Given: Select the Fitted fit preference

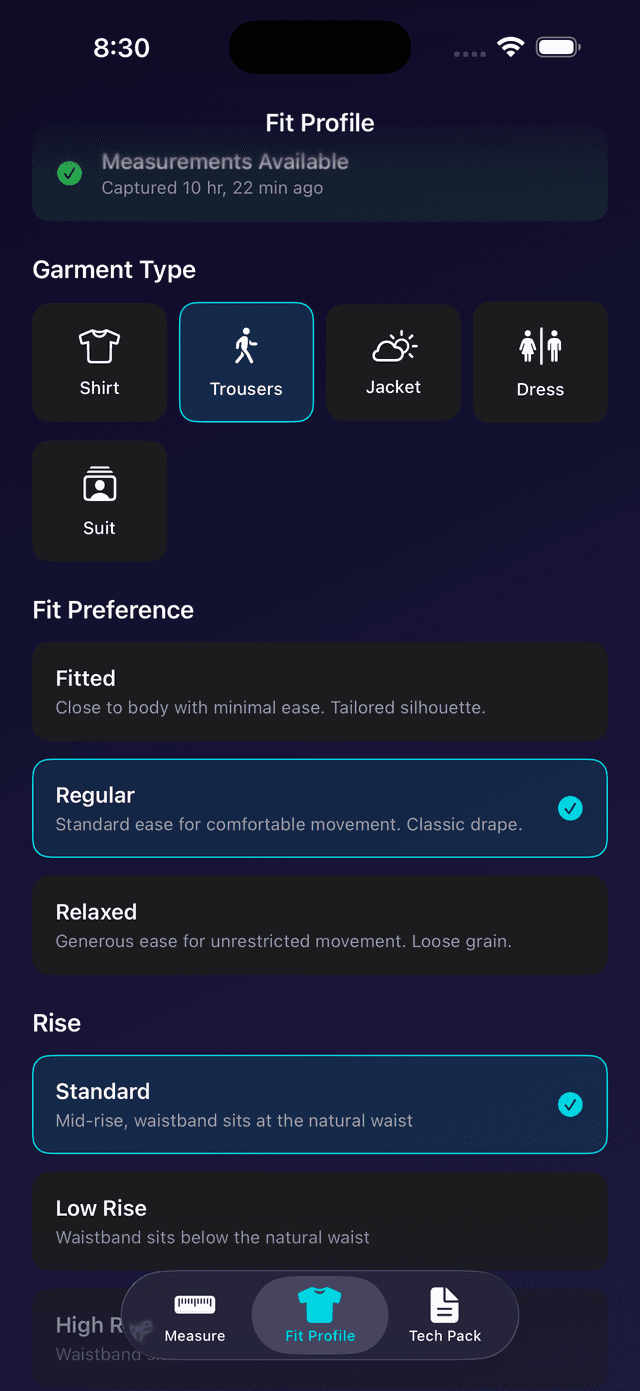Looking at the screenshot, I should click(x=320, y=691).
